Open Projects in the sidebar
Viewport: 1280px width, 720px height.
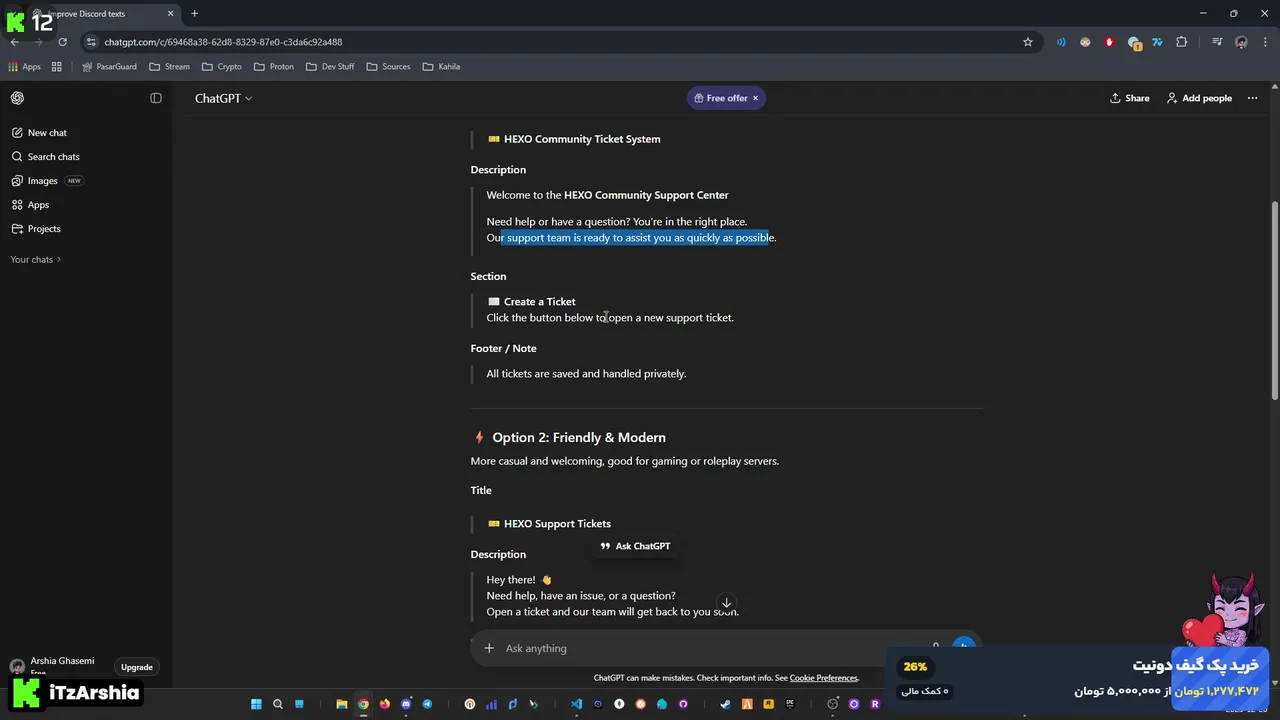[x=36, y=229]
